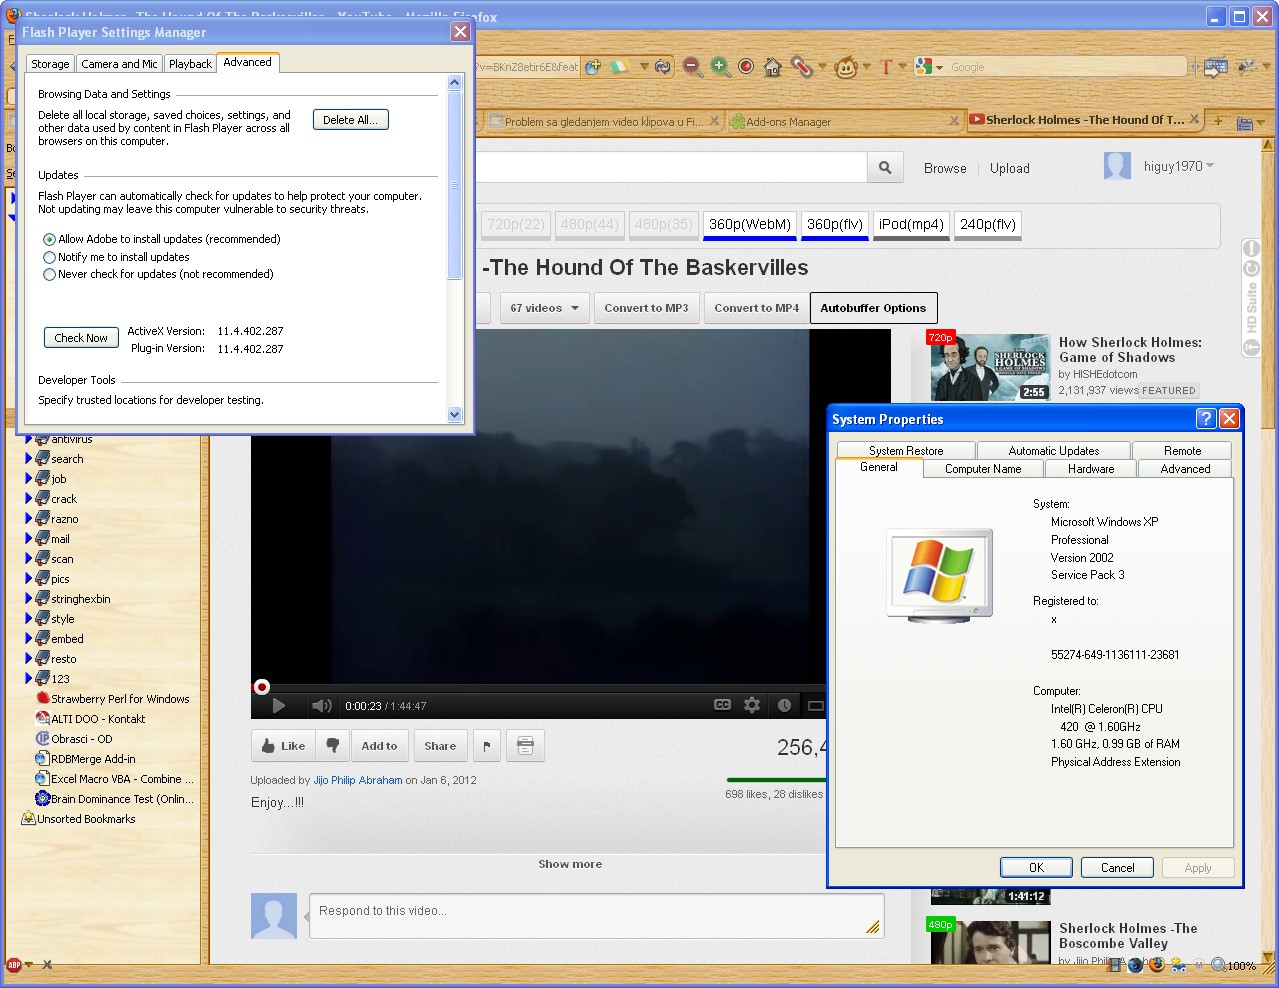The image size is (1279, 988).
Task: Open the '67 videos' dropdown
Action: pyautogui.click(x=544, y=308)
